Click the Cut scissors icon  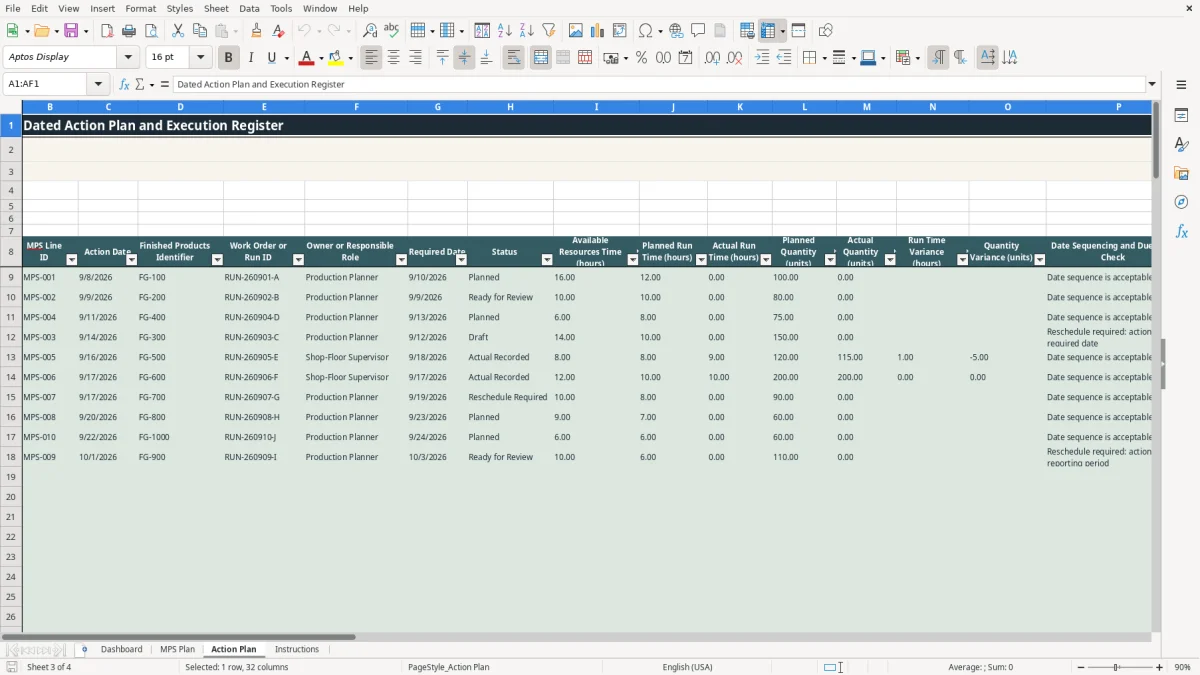point(177,31)
